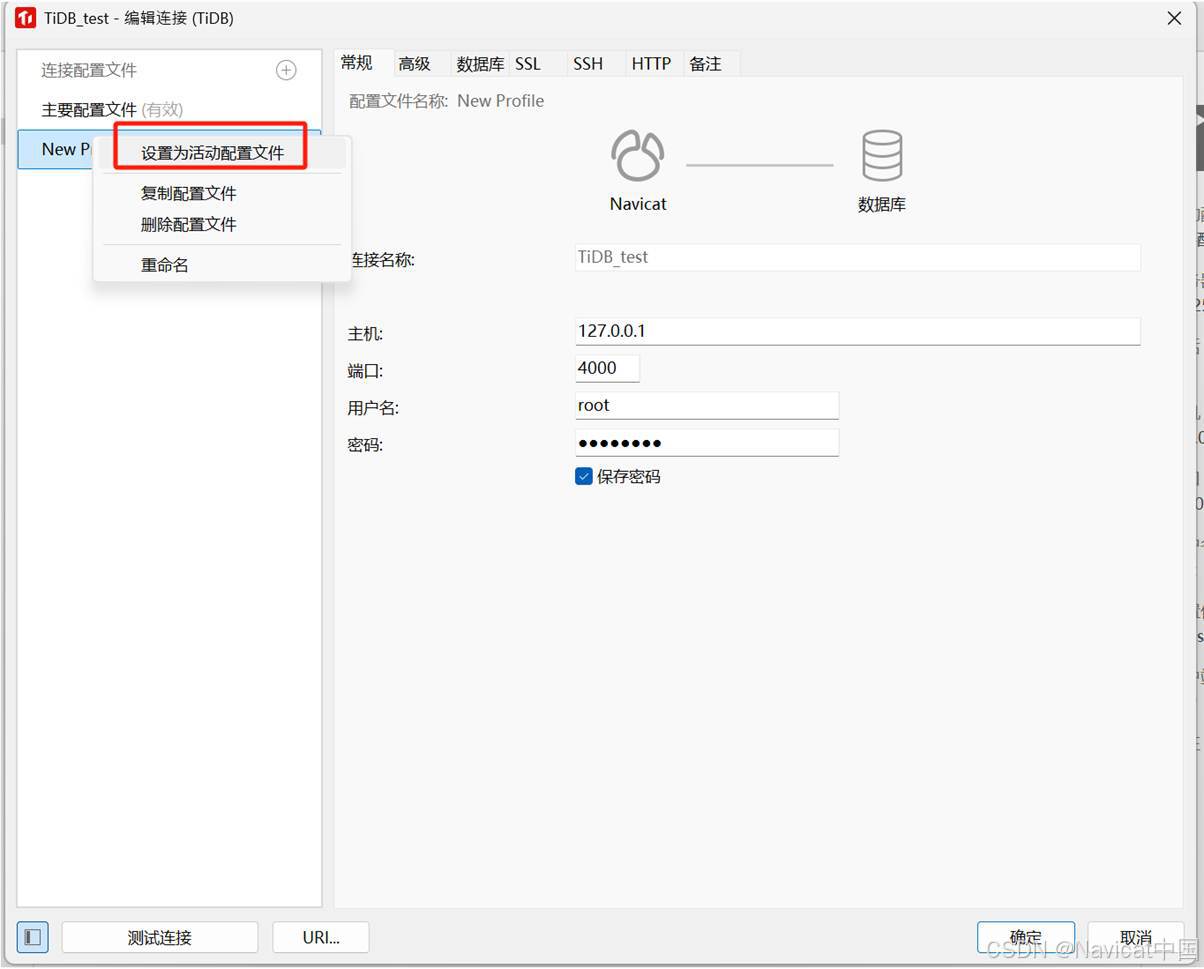The height and width of the screenshot is (969, 1204).
Task: Select 主要配置文件 (有效) profile
Action: (x=169, y=110)
